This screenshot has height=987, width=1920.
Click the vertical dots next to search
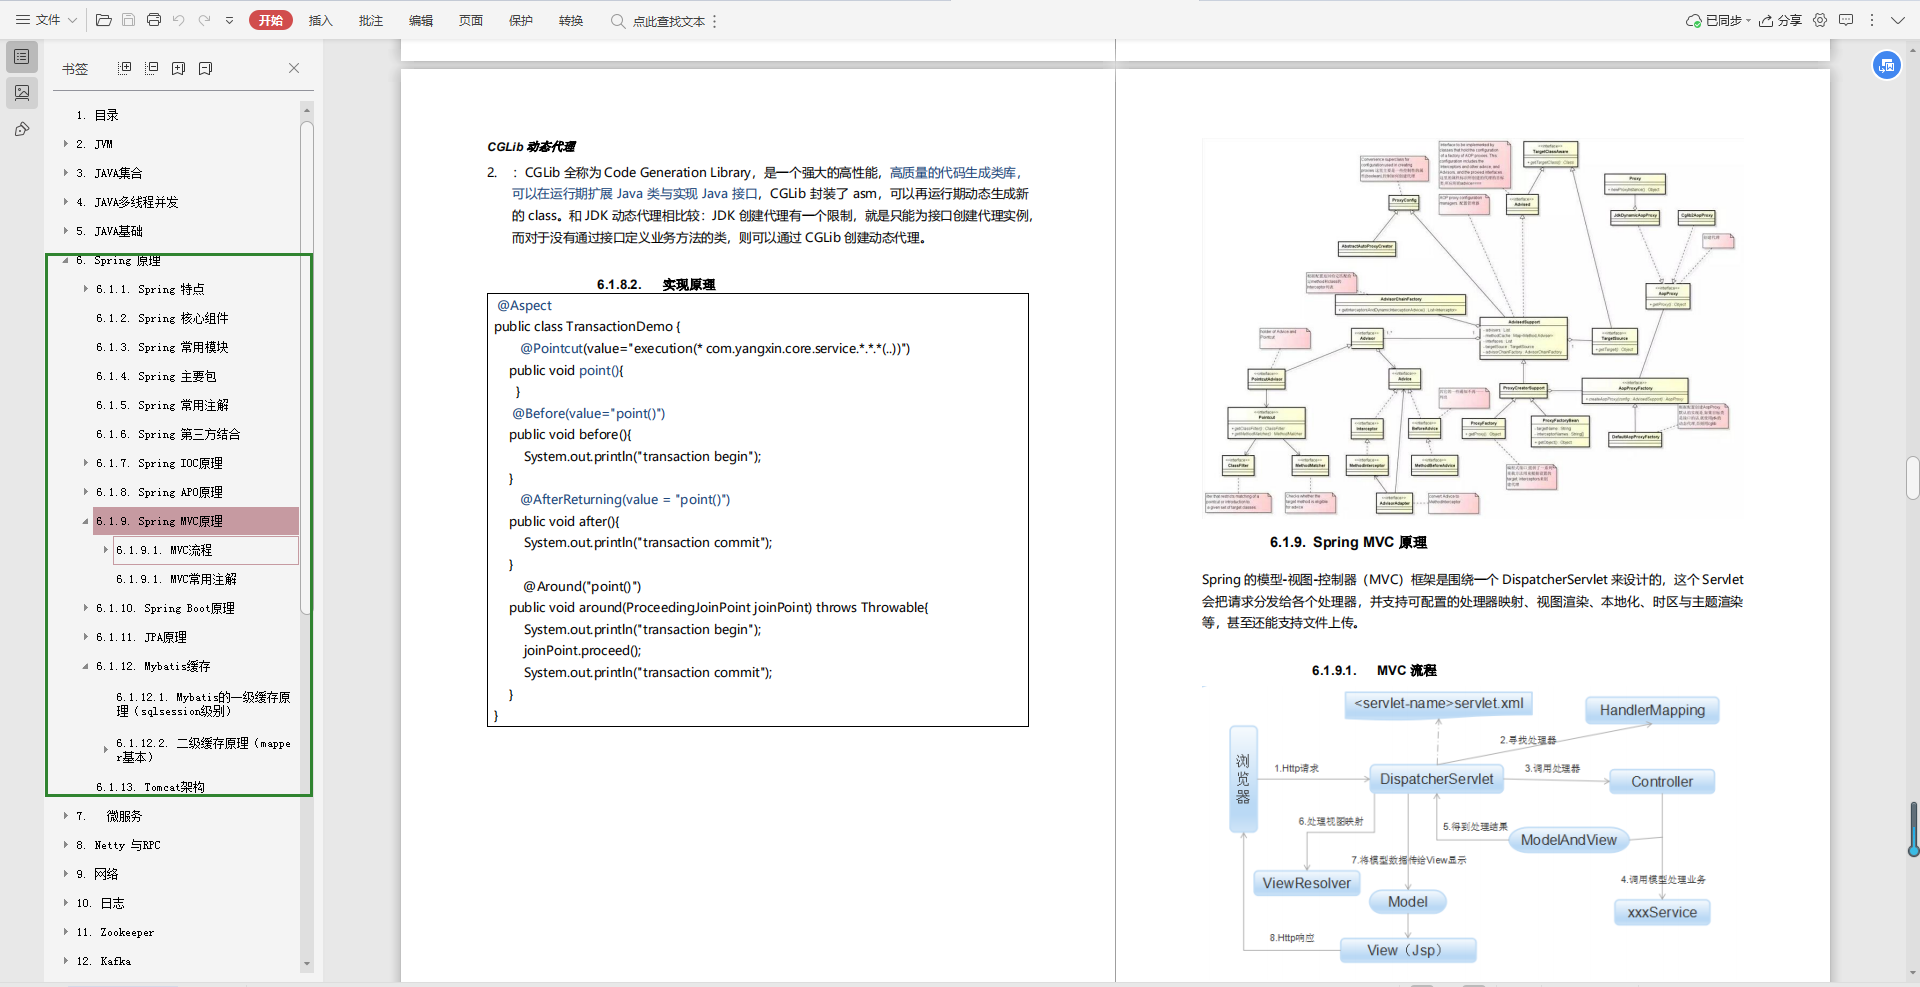click(x=714, y=21)
